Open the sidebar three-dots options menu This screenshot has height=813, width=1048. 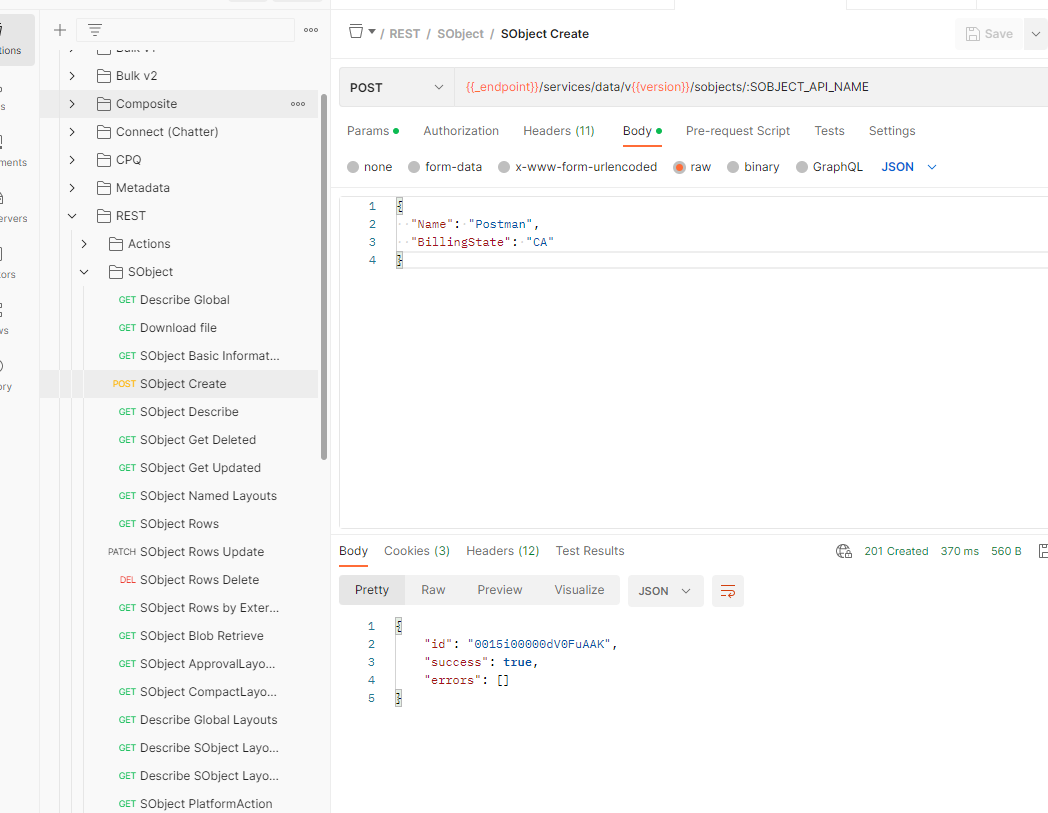click(x=311, y=30)
